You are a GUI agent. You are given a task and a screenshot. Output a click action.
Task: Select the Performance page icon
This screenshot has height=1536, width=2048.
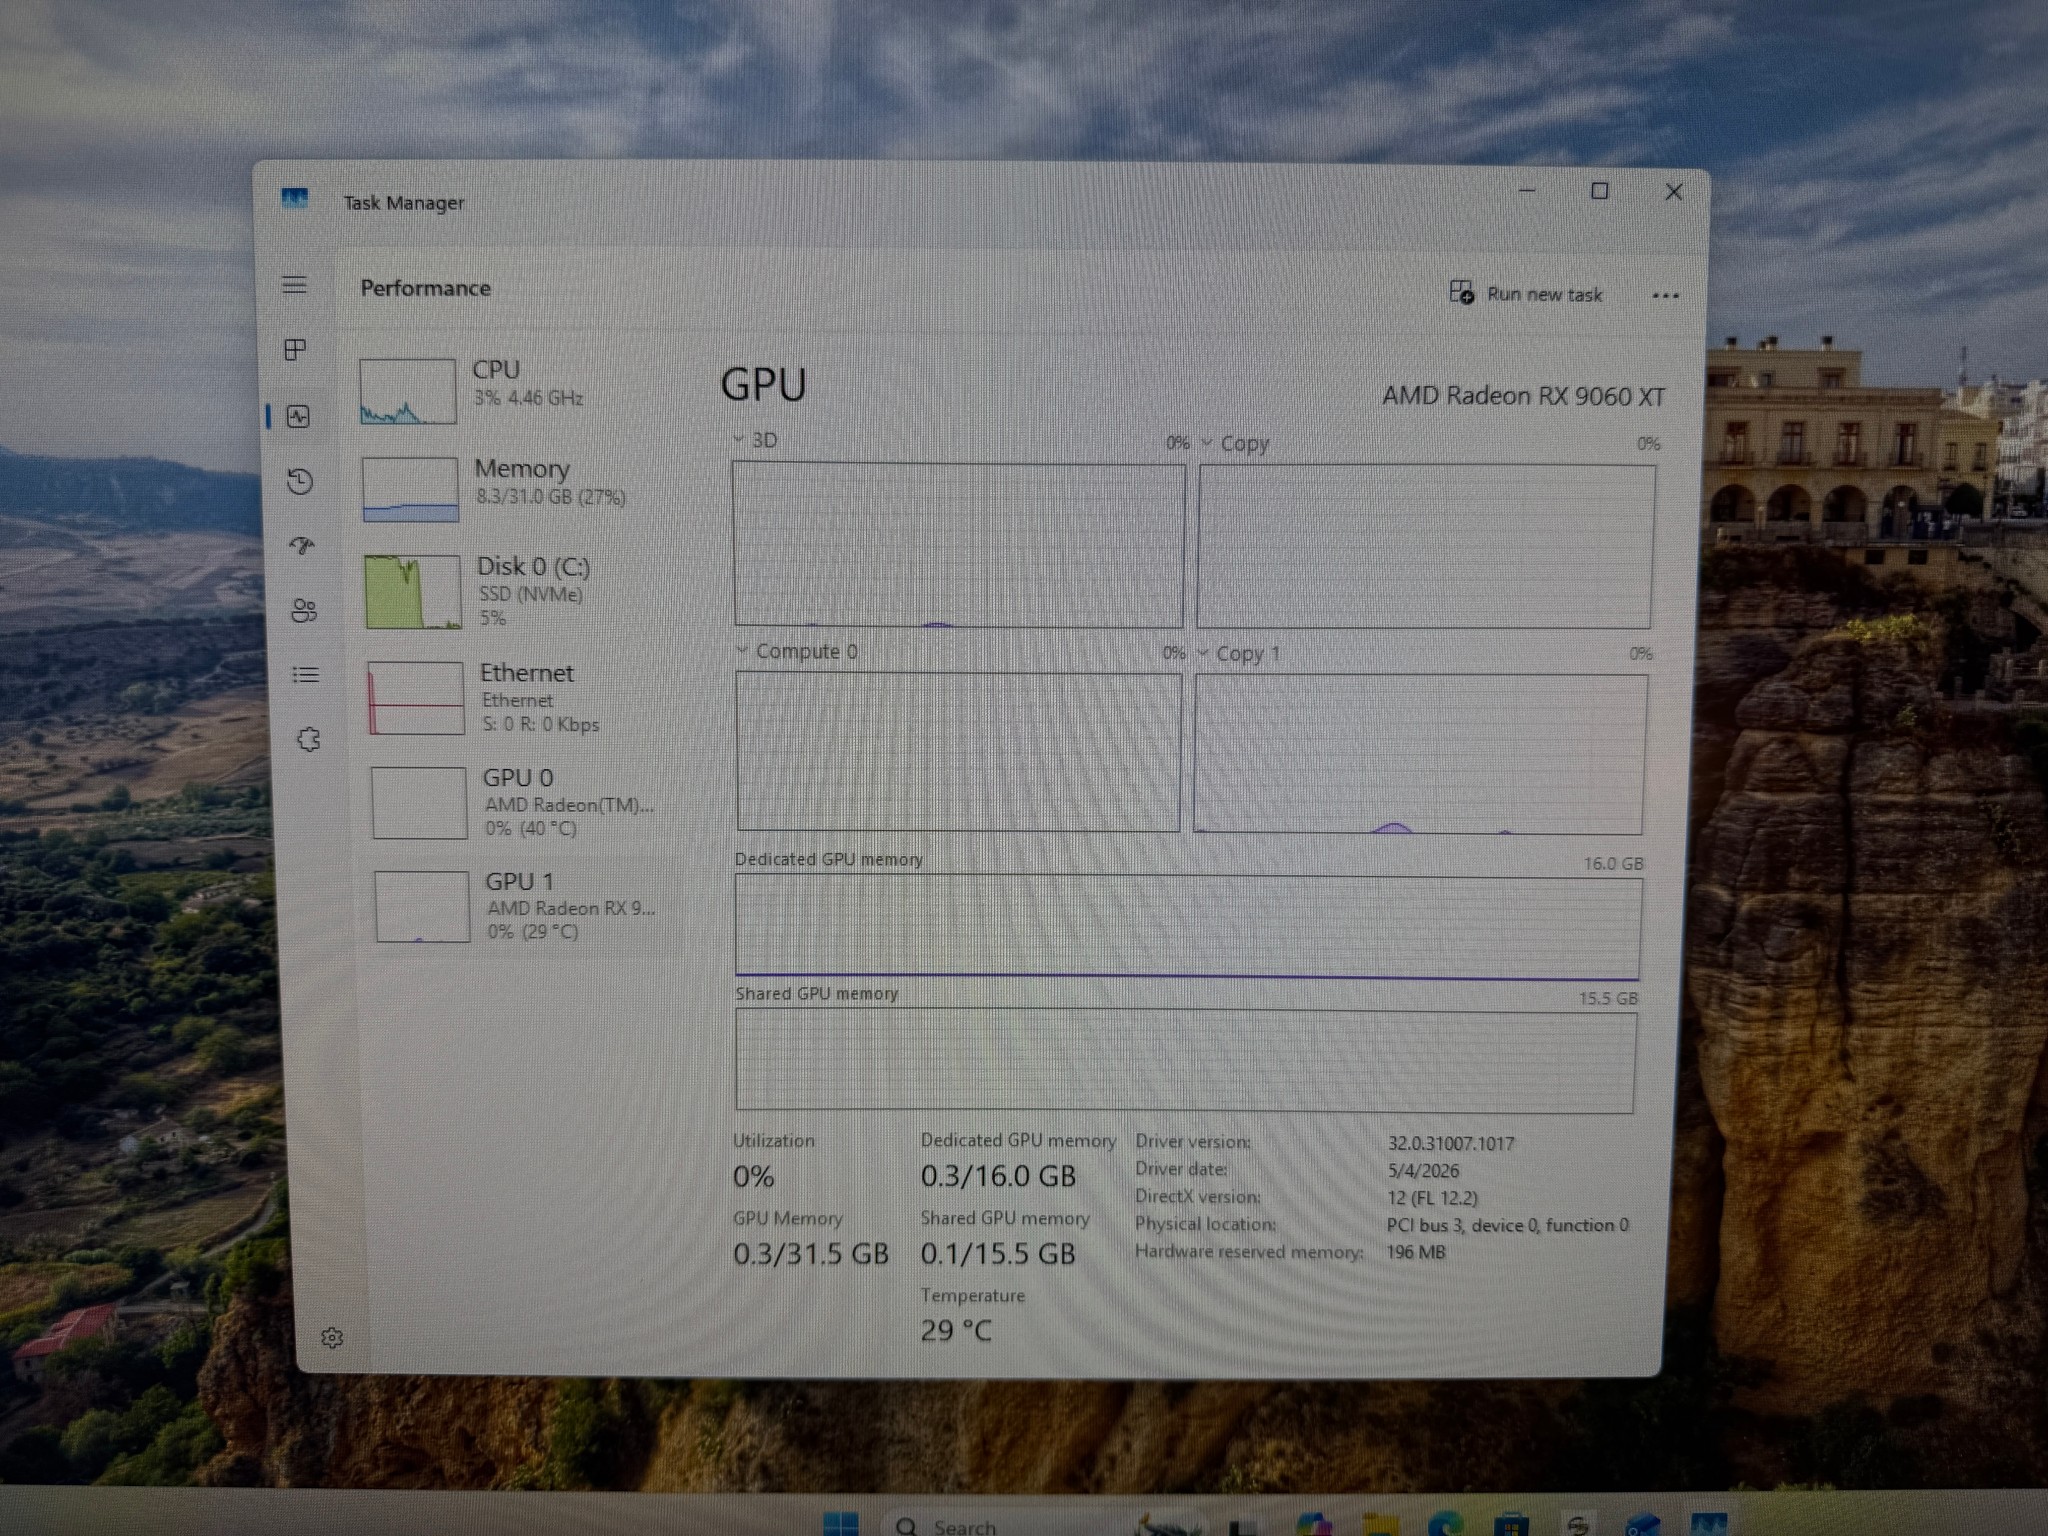[x=298, y=416]
